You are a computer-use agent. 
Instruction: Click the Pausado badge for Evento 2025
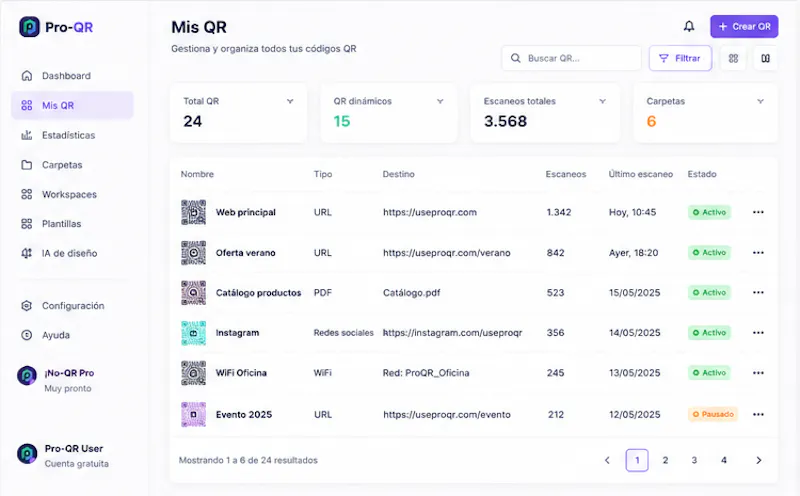[713, 414]
